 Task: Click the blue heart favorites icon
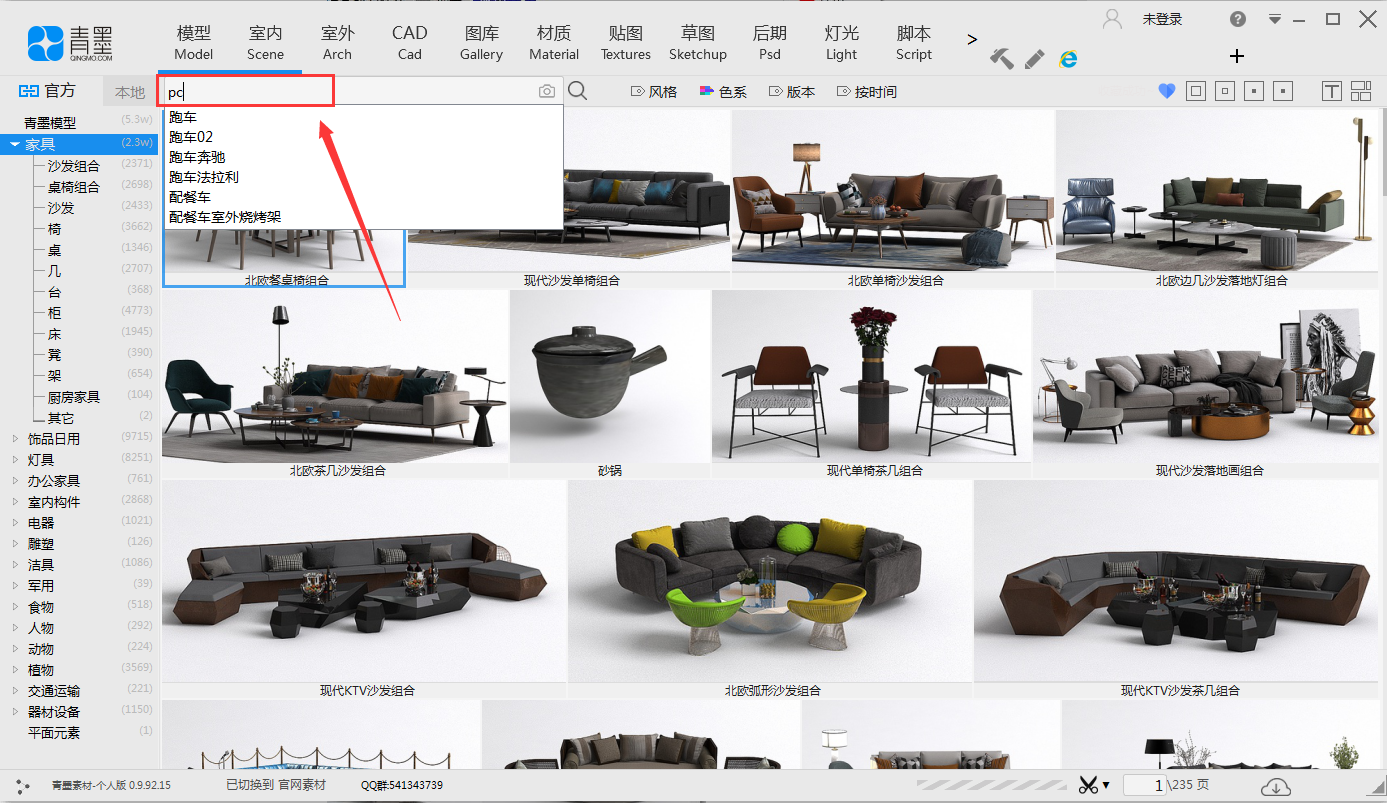coord(1166,92)
